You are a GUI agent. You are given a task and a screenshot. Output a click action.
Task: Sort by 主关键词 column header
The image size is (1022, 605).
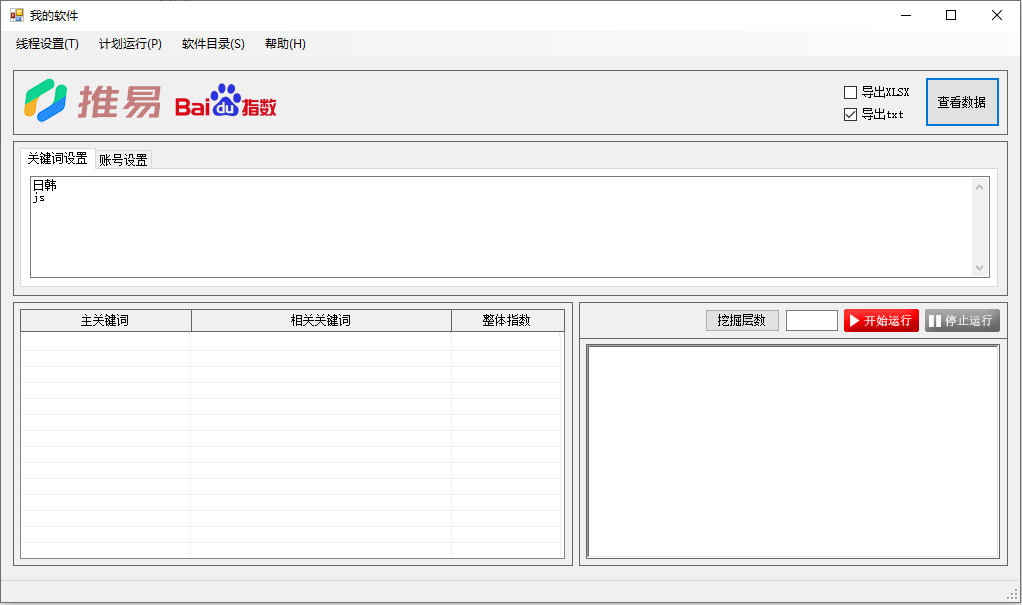tap(105, 320)
